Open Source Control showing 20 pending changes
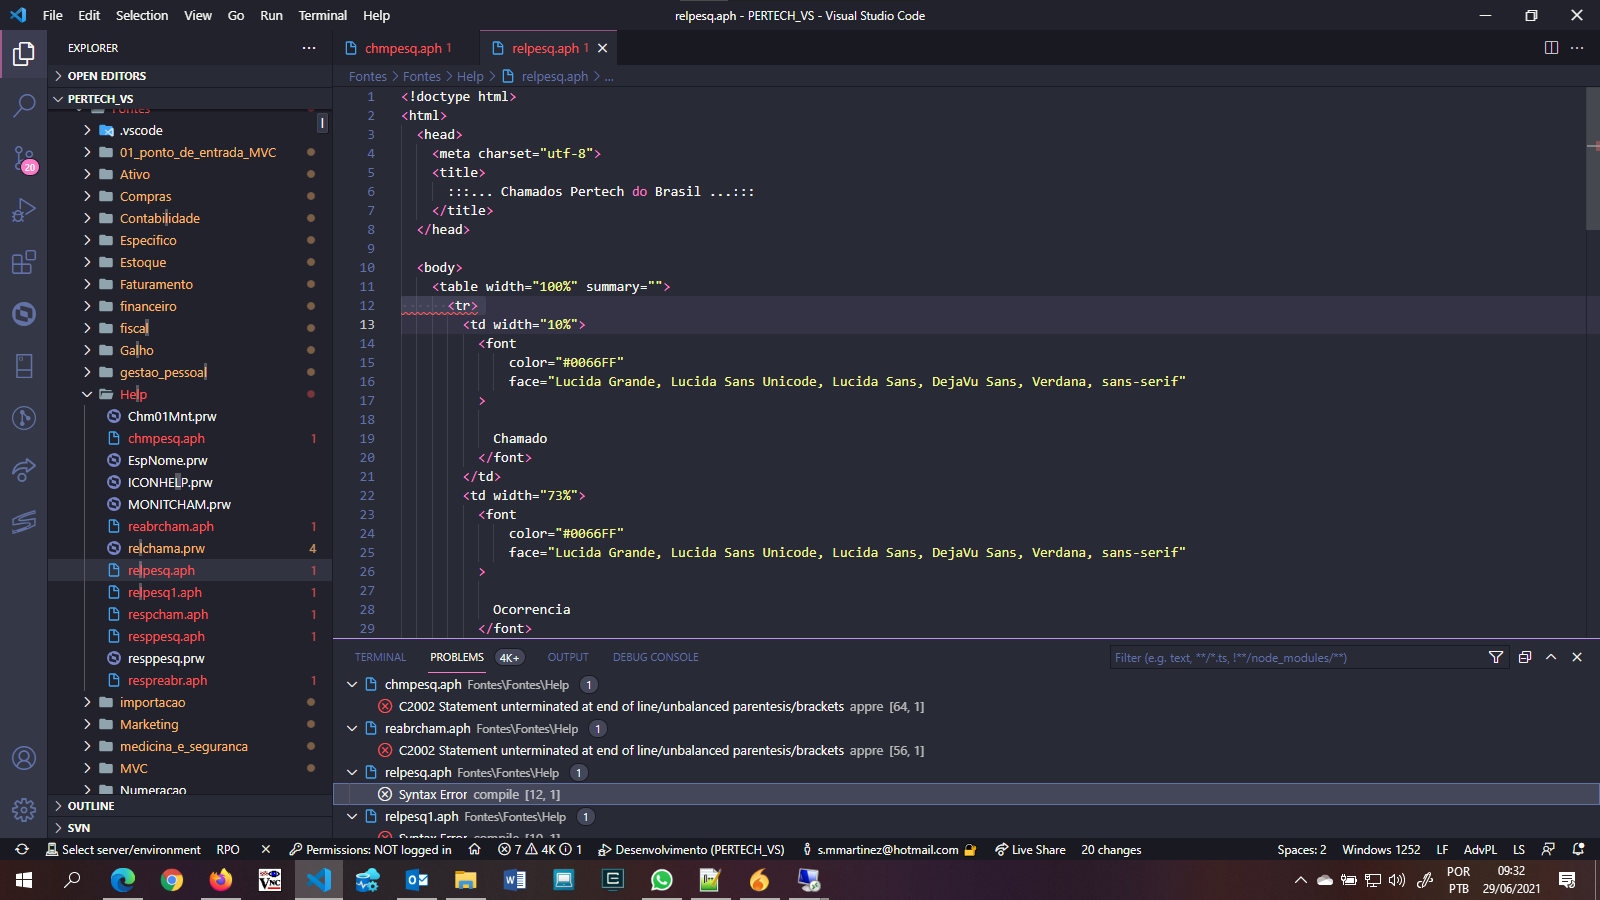 coord(24,157)
